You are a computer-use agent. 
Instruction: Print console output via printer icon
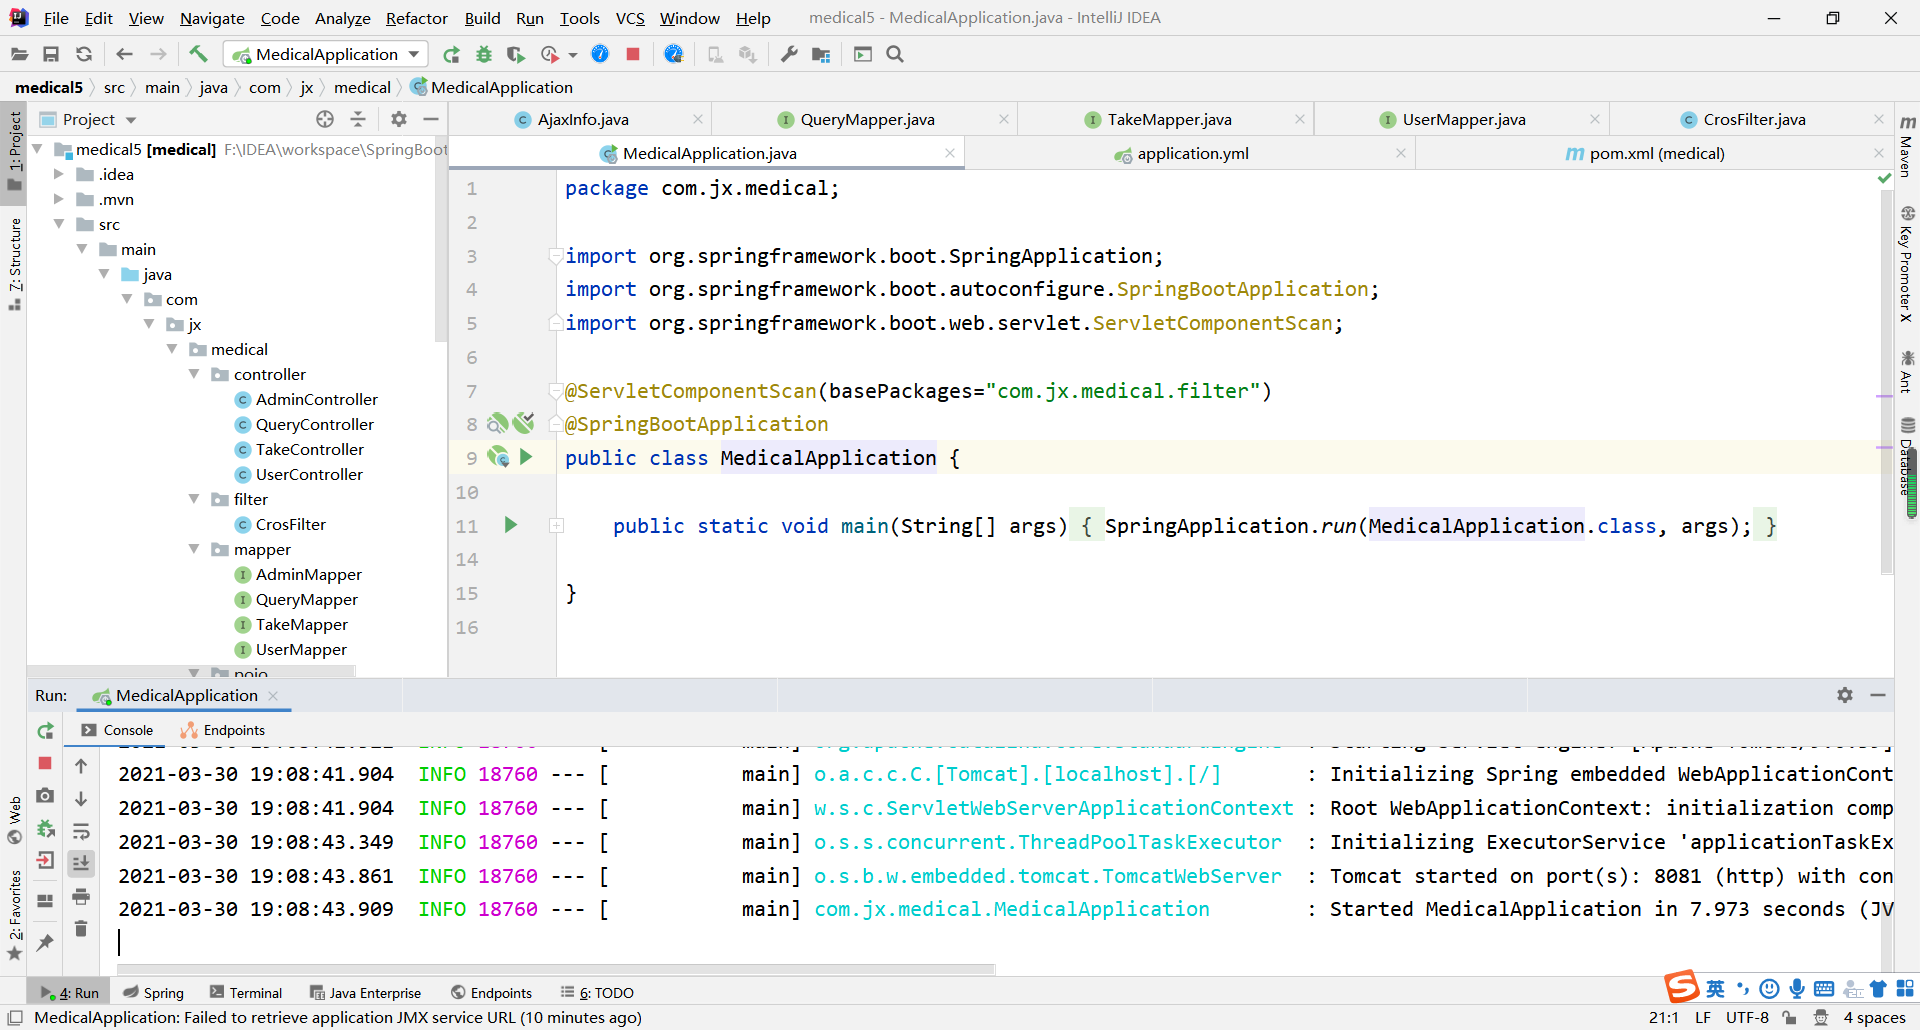(81, 896)
